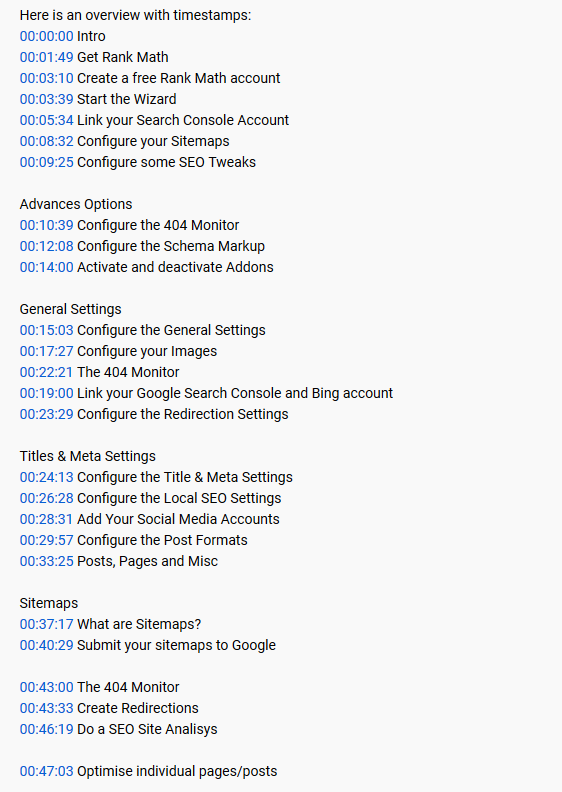562x792 pixels.
Task: Go to 00:23:29 Redirection Settings timestamp
Action: click(46, 414)
